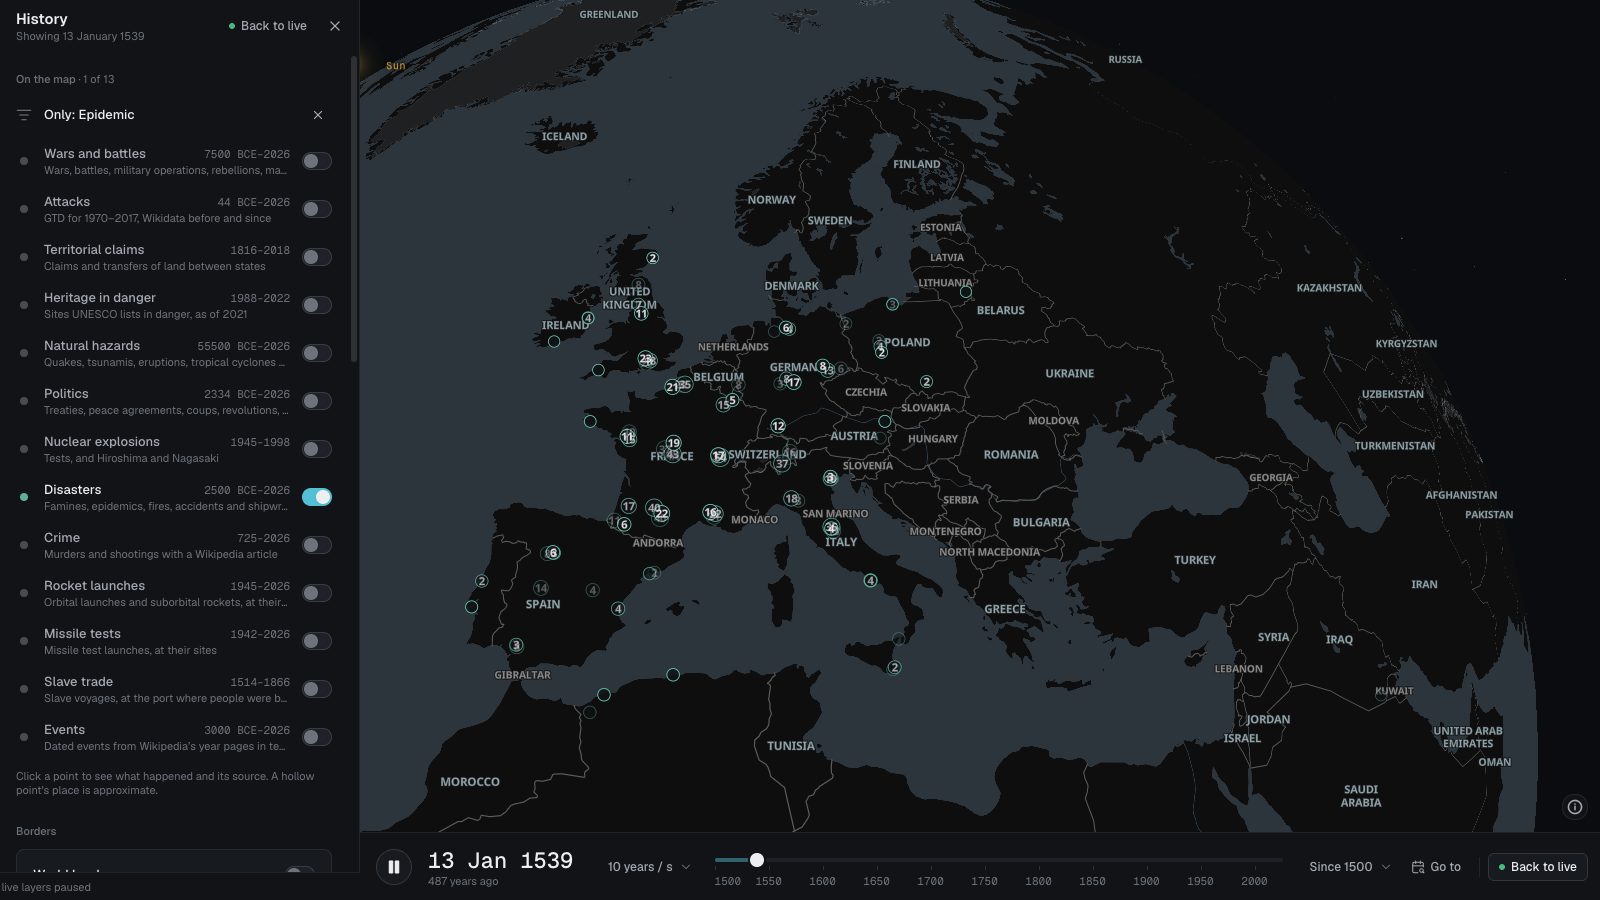Enable the Wars and battles layer
This screenshot has height=900, width=1600.
317,161
